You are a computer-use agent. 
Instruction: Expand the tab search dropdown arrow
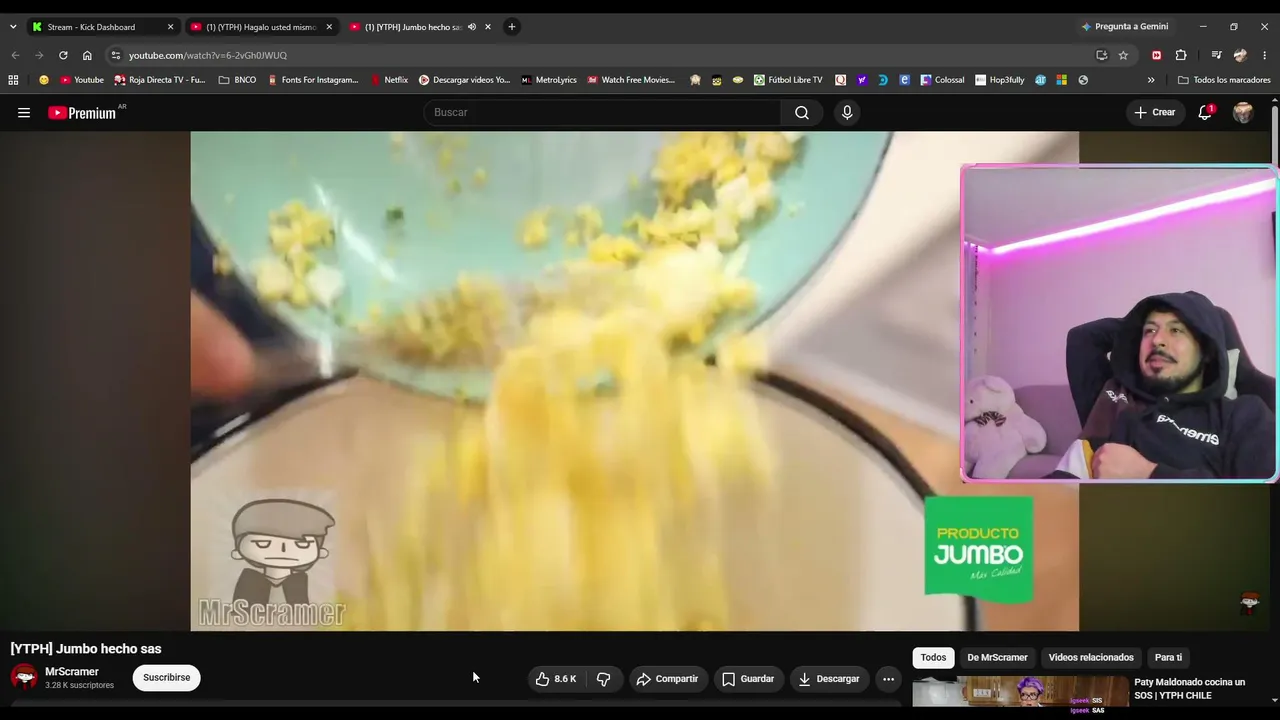(x=13, y=27)
